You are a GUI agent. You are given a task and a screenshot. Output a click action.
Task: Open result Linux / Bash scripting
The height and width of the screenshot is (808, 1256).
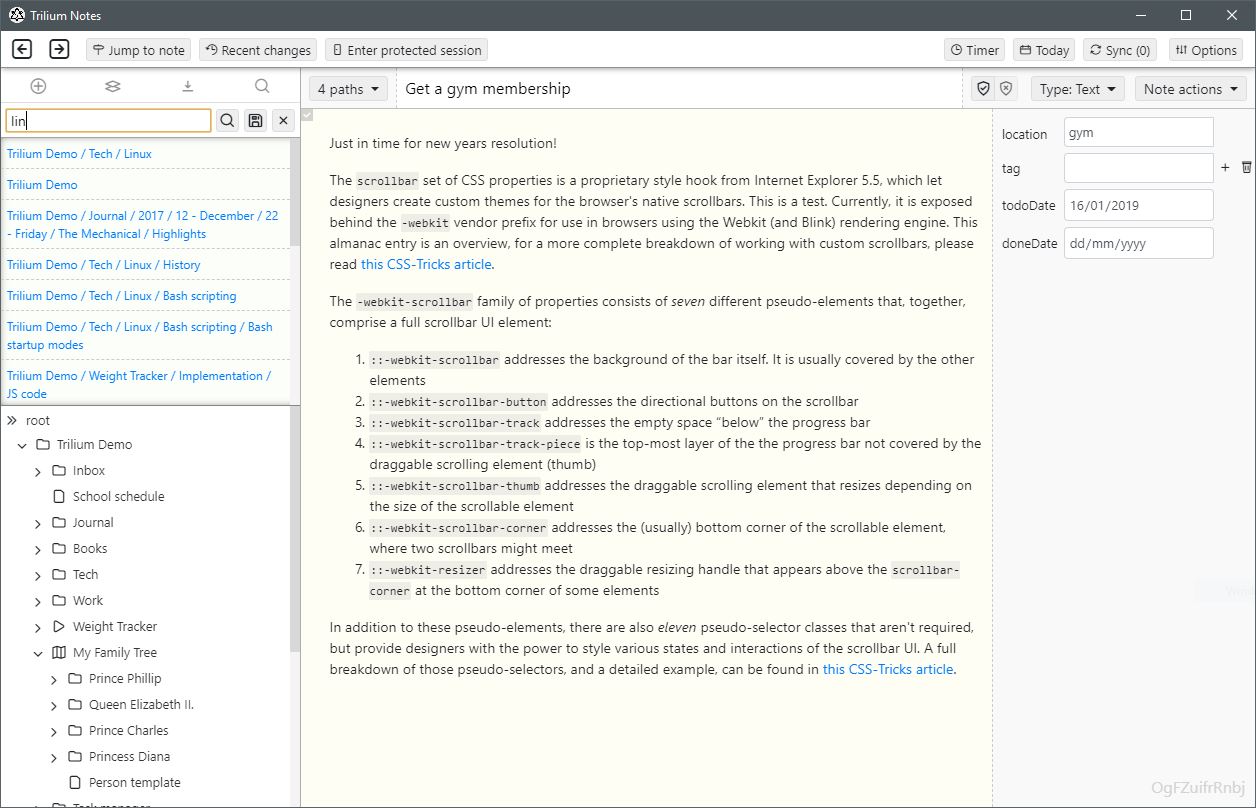pyautogui.click(x=121, y=296)
